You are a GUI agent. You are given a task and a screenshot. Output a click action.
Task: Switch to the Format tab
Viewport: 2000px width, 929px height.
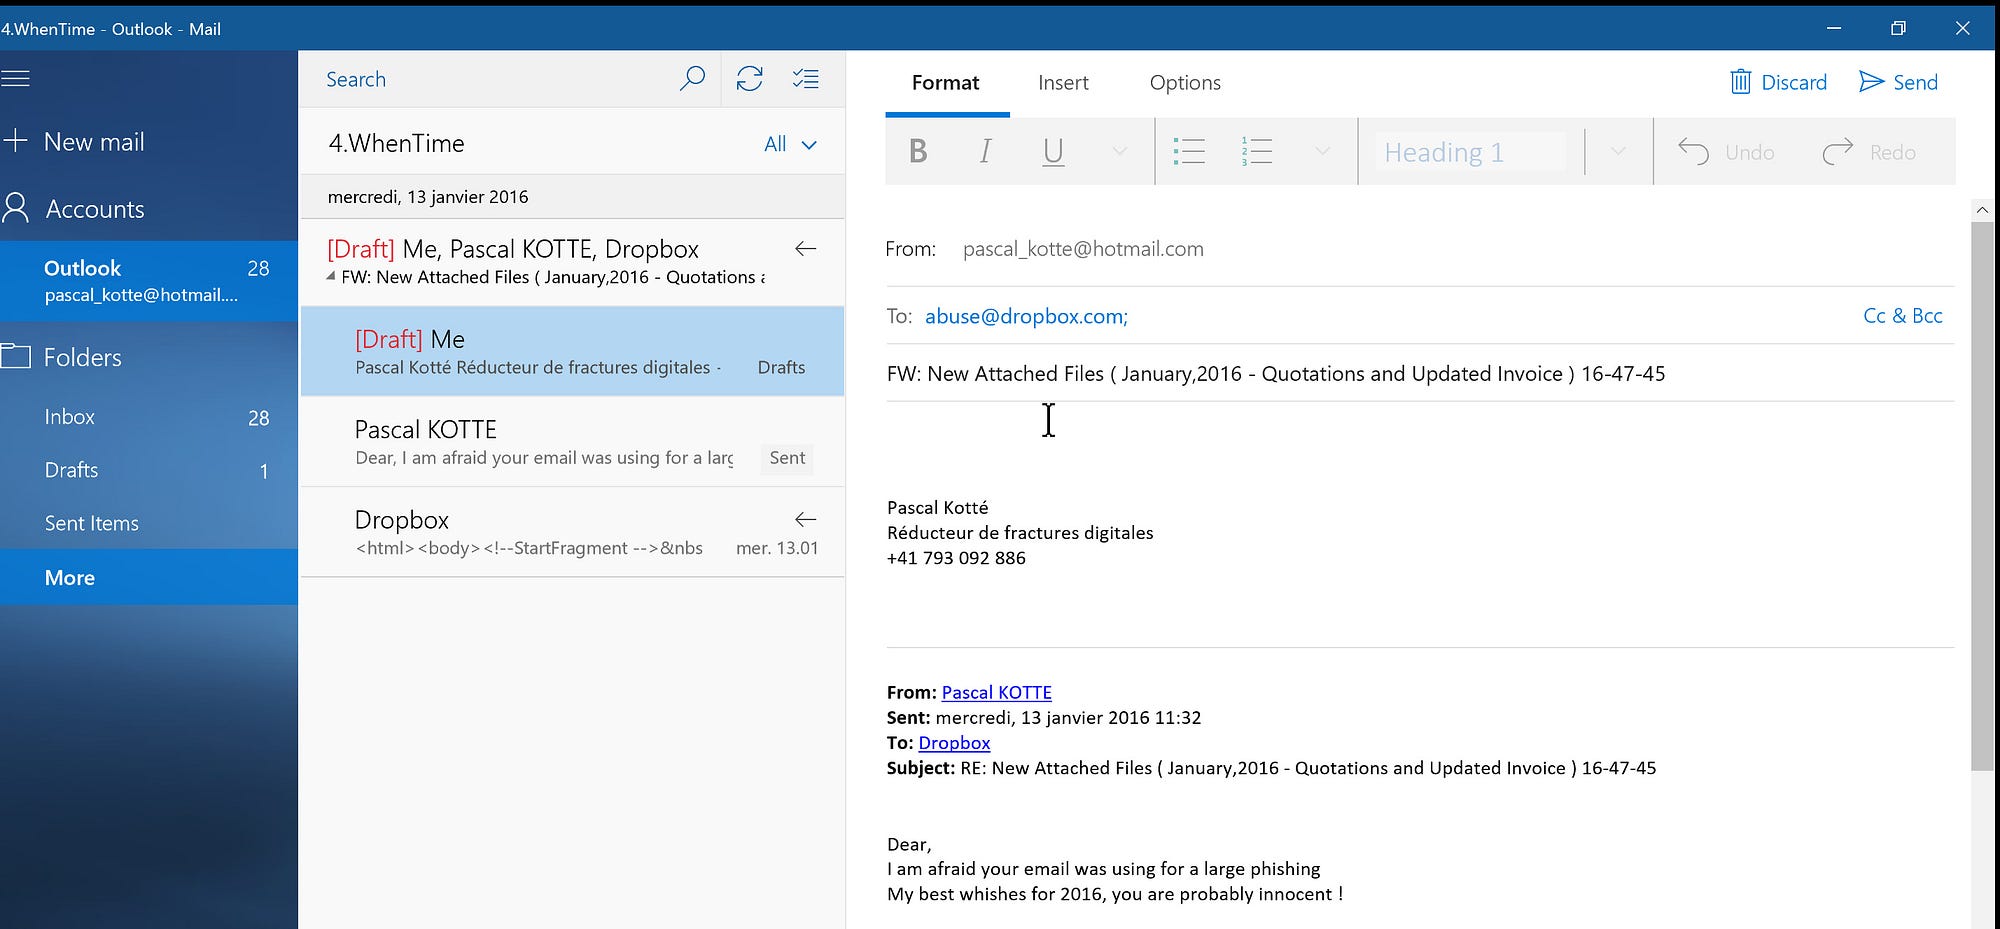click(945, 83)
